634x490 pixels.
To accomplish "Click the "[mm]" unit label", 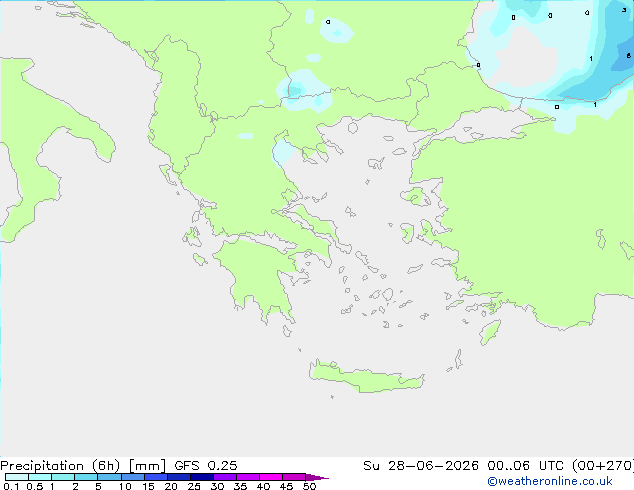I will (147, 466).
